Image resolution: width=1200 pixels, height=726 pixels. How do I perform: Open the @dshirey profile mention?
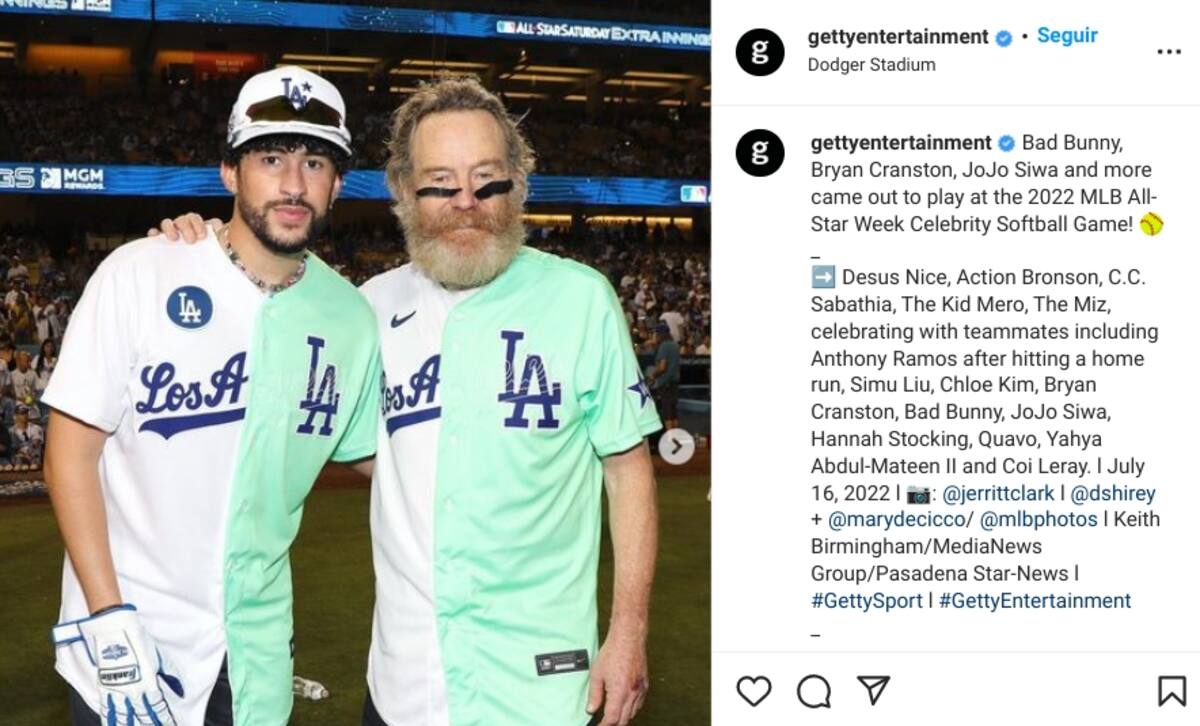[1113, 493]
